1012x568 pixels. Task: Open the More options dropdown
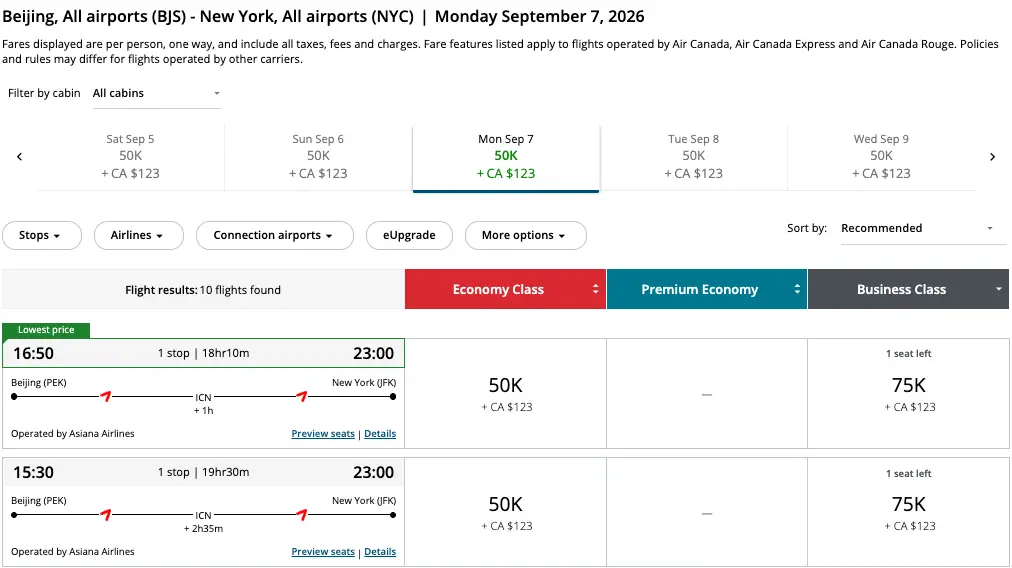(x=525, y=236)
